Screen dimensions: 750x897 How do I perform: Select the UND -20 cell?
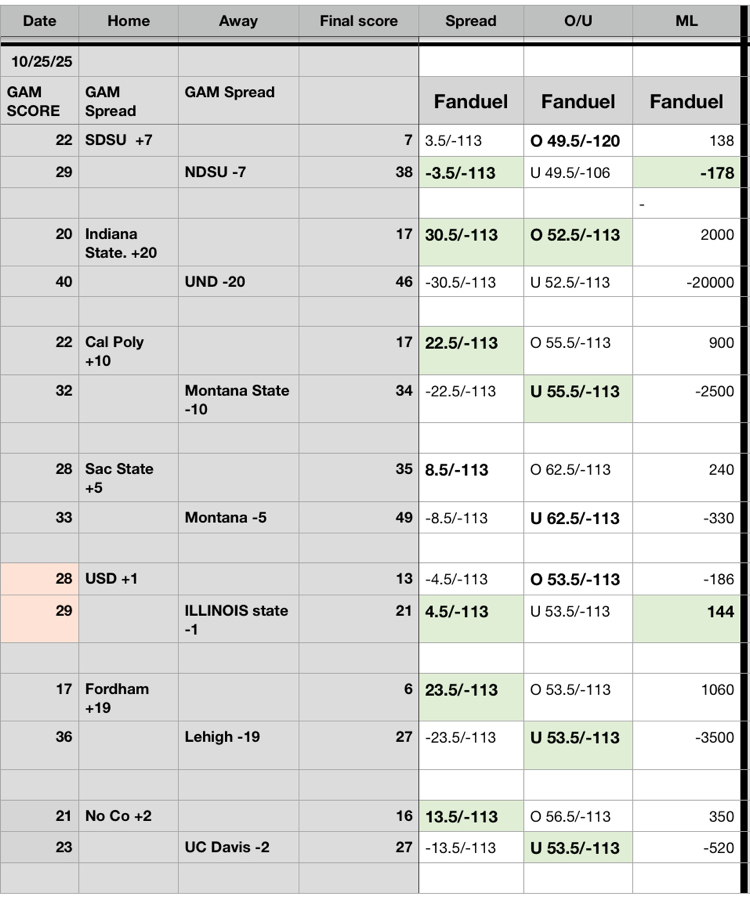click(238, 282)
